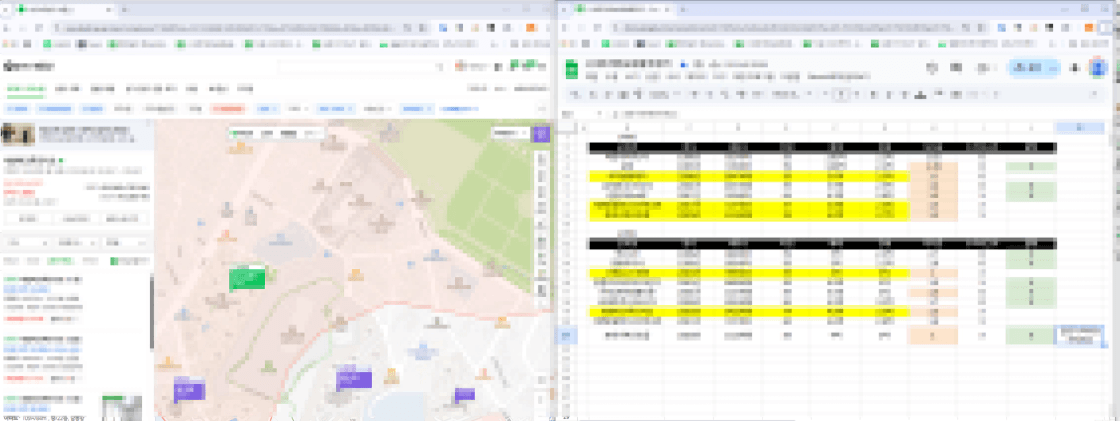Click the Naver real estate search field
The width and height of the screenshot is (1120, 421).
tap(360, 66)
